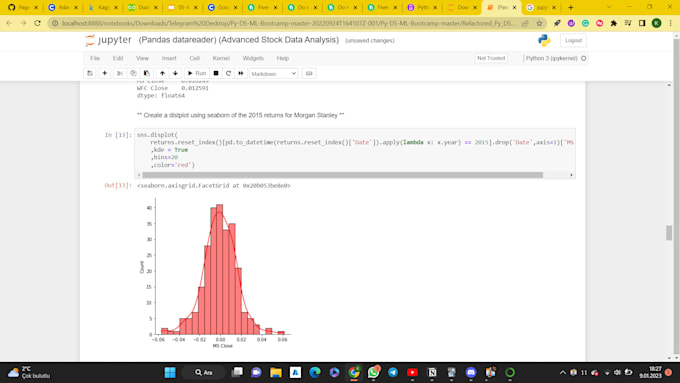The width and height of the screenshot is (680, 383).
Task: Open Discord from taskbar
Action: (471, 372)
